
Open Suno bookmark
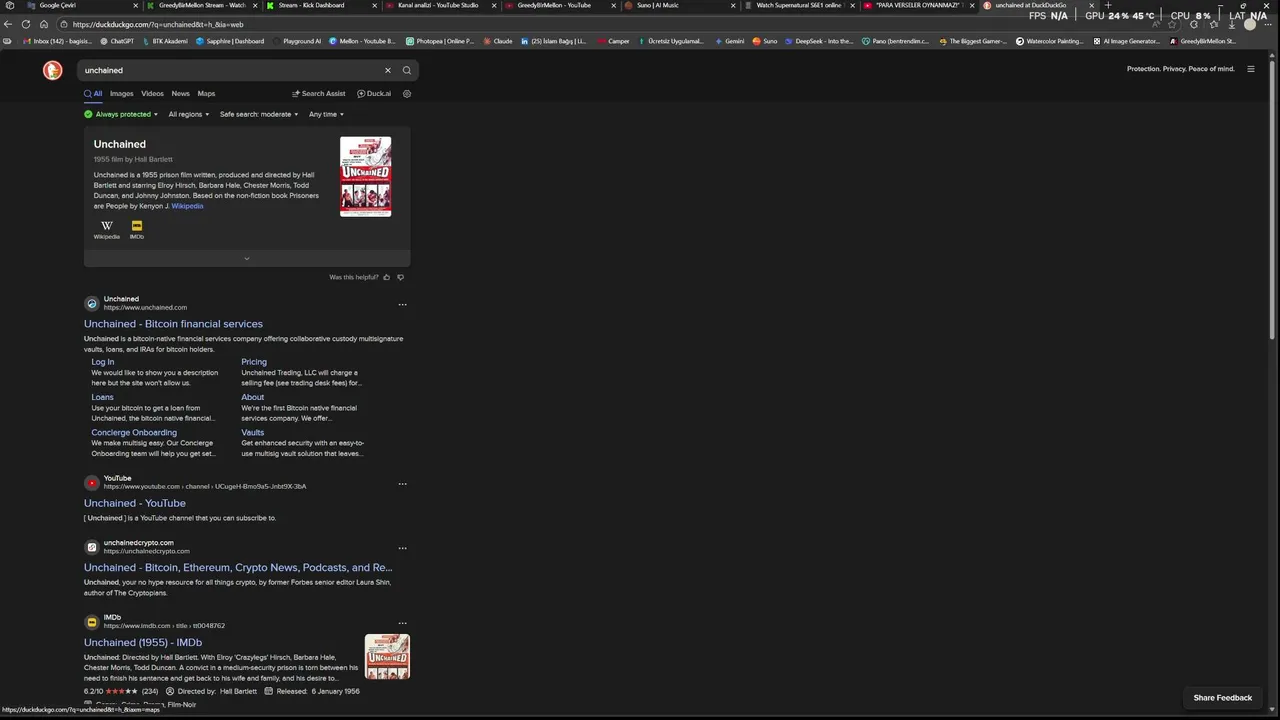coord(766,41)
